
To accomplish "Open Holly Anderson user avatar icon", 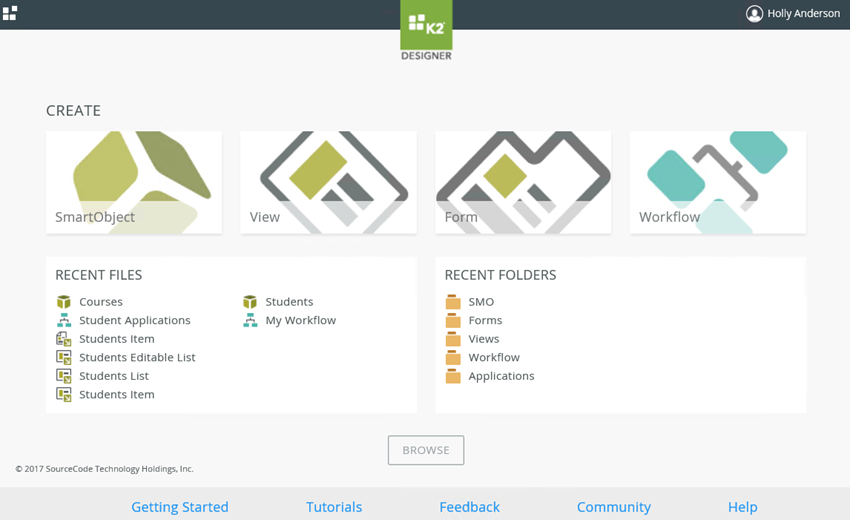I will [754, 14].
